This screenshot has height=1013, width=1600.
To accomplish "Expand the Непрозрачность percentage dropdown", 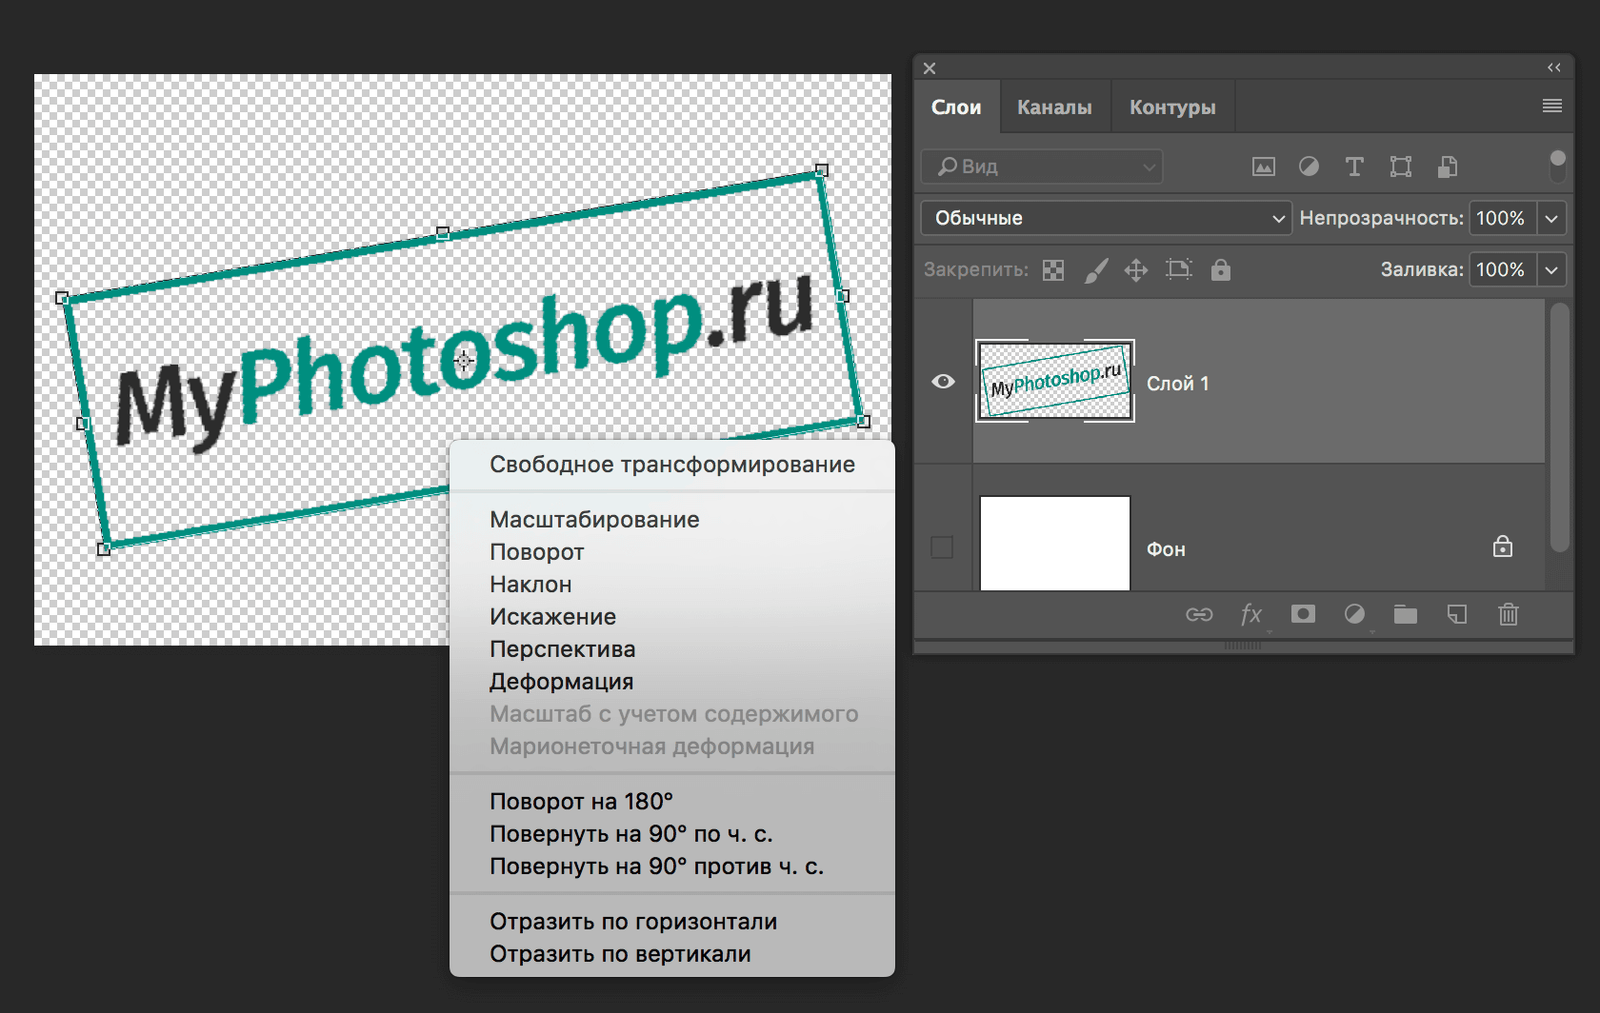I will [1551, 217].
